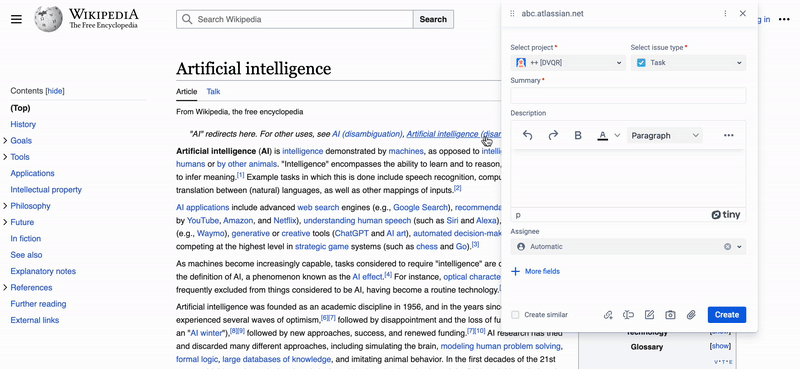Open the strategic game link
Screen dimensions: 800x369
(x=322, y=247)
